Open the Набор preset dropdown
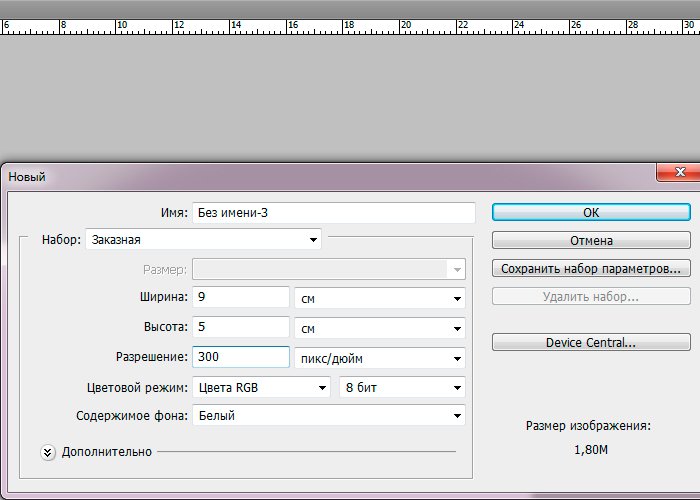The height and width of the screenshot is (500, 700). pyautogui.click(x=203, y=240)
